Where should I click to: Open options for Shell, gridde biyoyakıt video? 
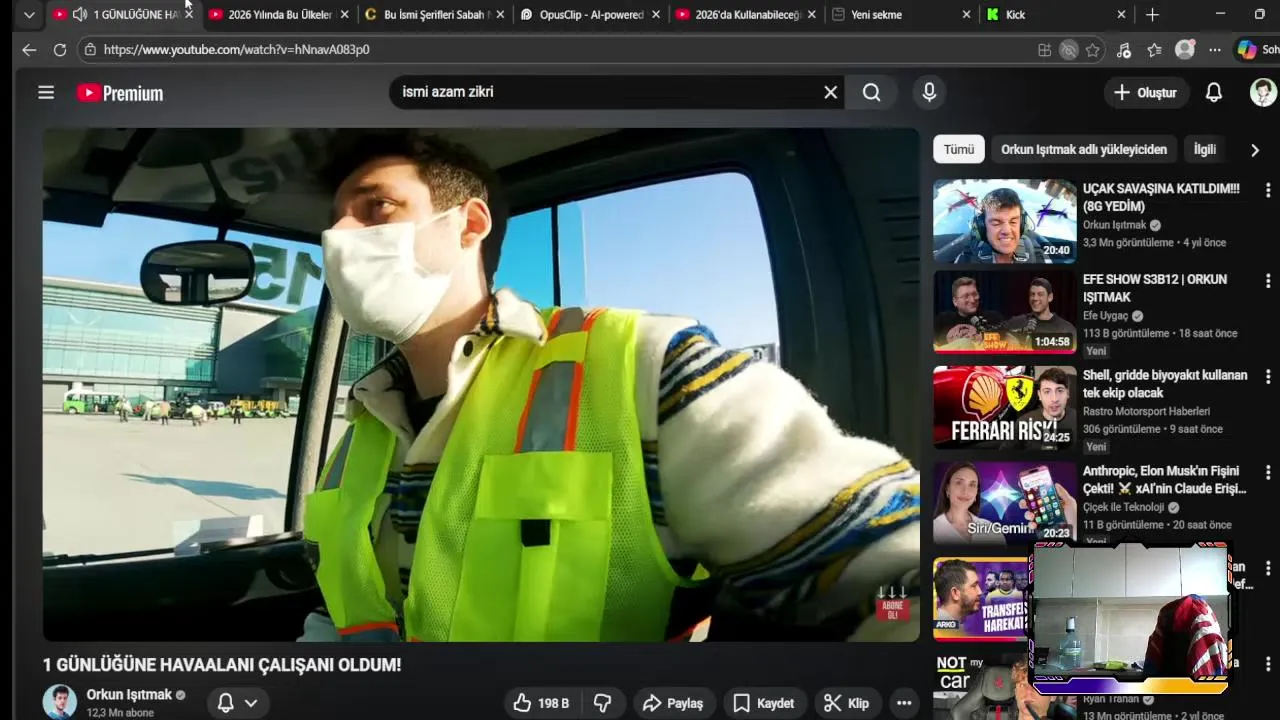tap(1268, 377)
